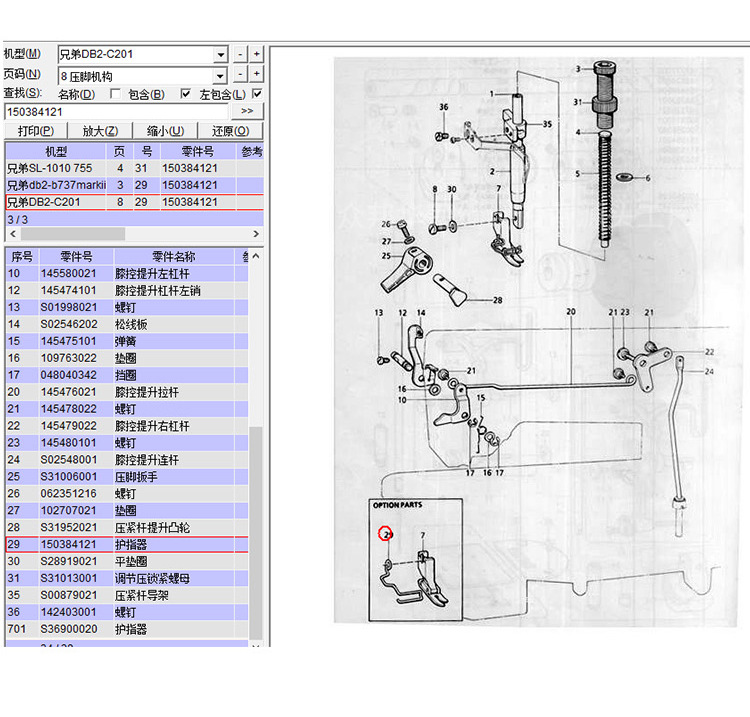
Task: Select part row 30 平垫圈
Action: 127,562
